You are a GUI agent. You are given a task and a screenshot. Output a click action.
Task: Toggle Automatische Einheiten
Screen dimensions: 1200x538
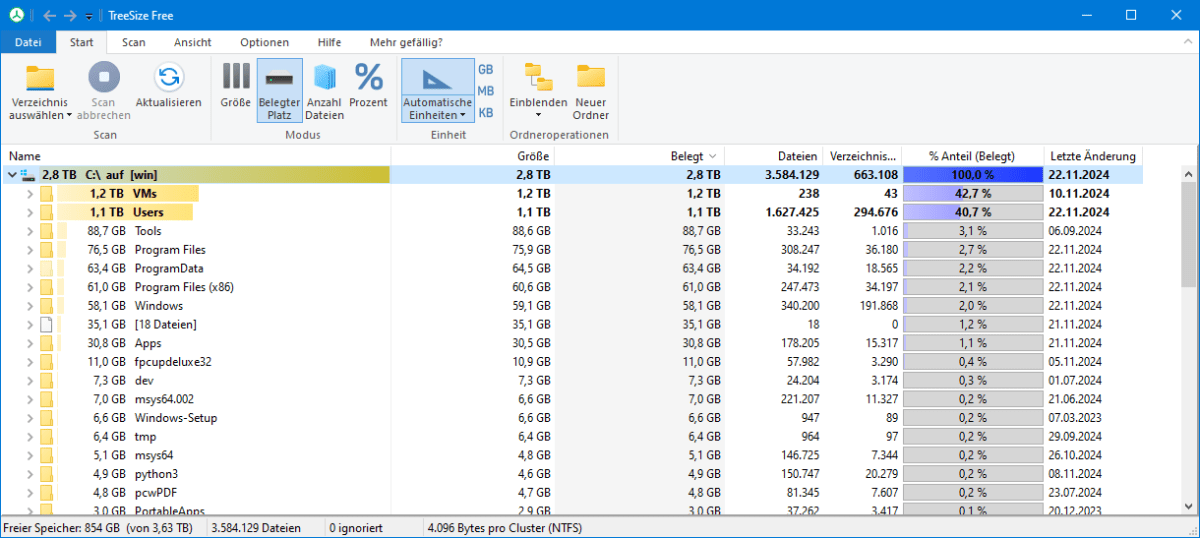click(x=437, y=90)
